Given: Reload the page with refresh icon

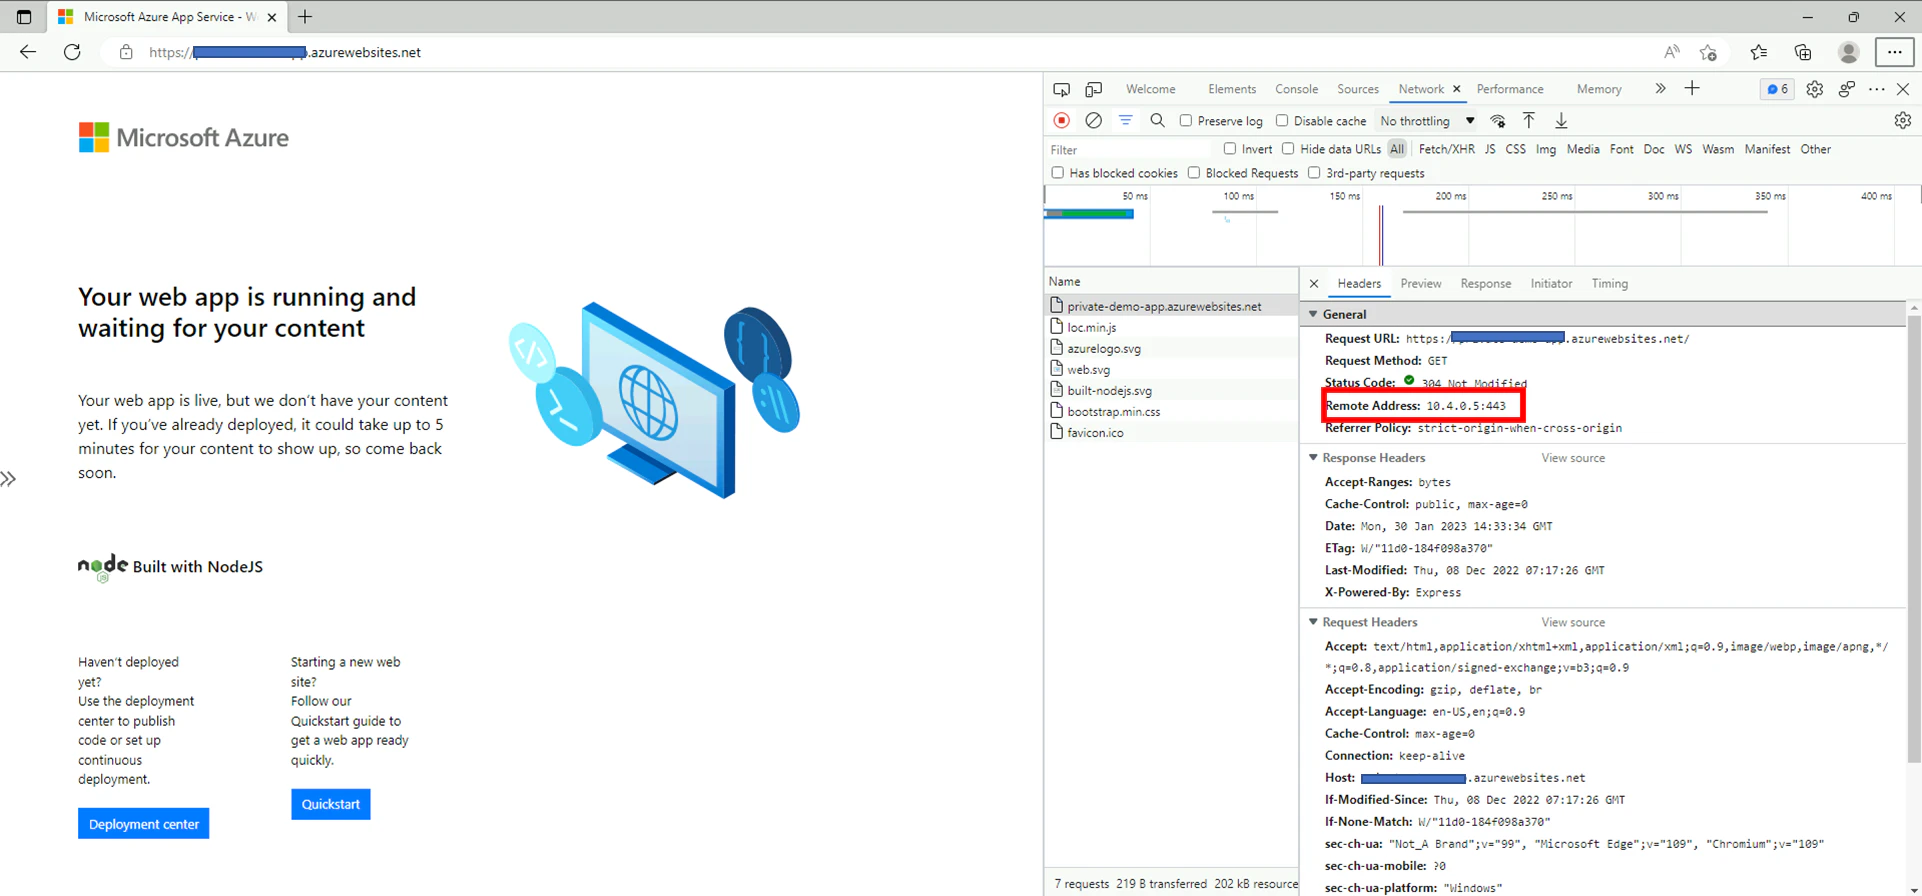Looking at the screenshot, I should tap(72, 52).
